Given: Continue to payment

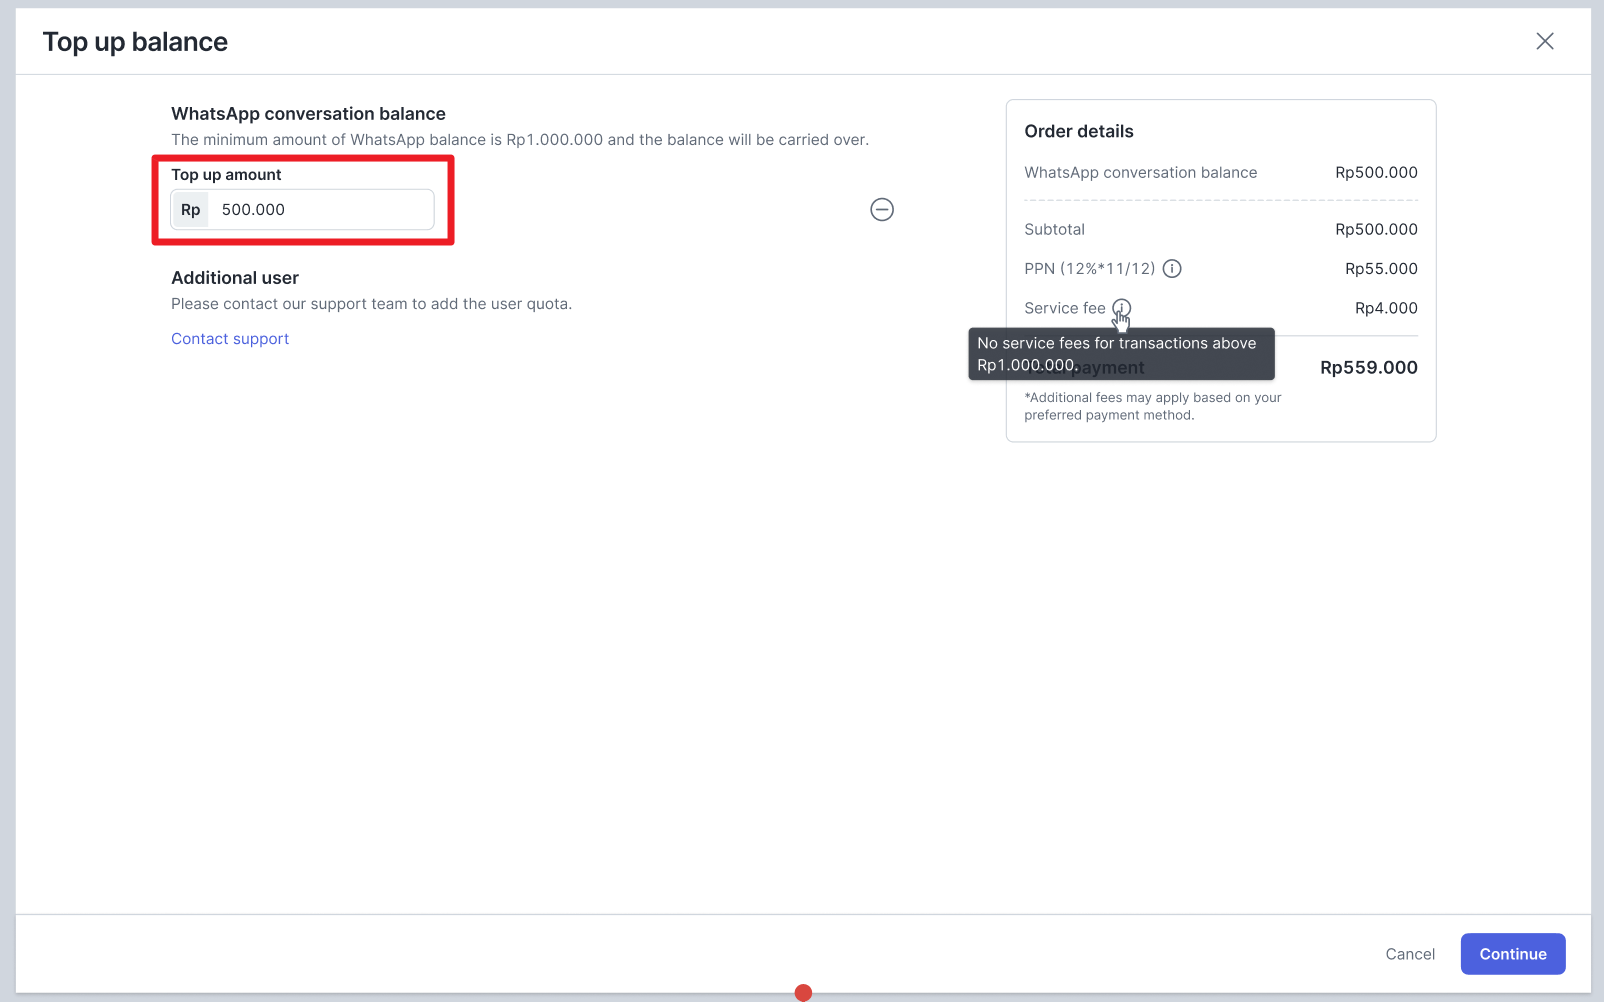Looking at the screenshot, I should coord(1513,954).
